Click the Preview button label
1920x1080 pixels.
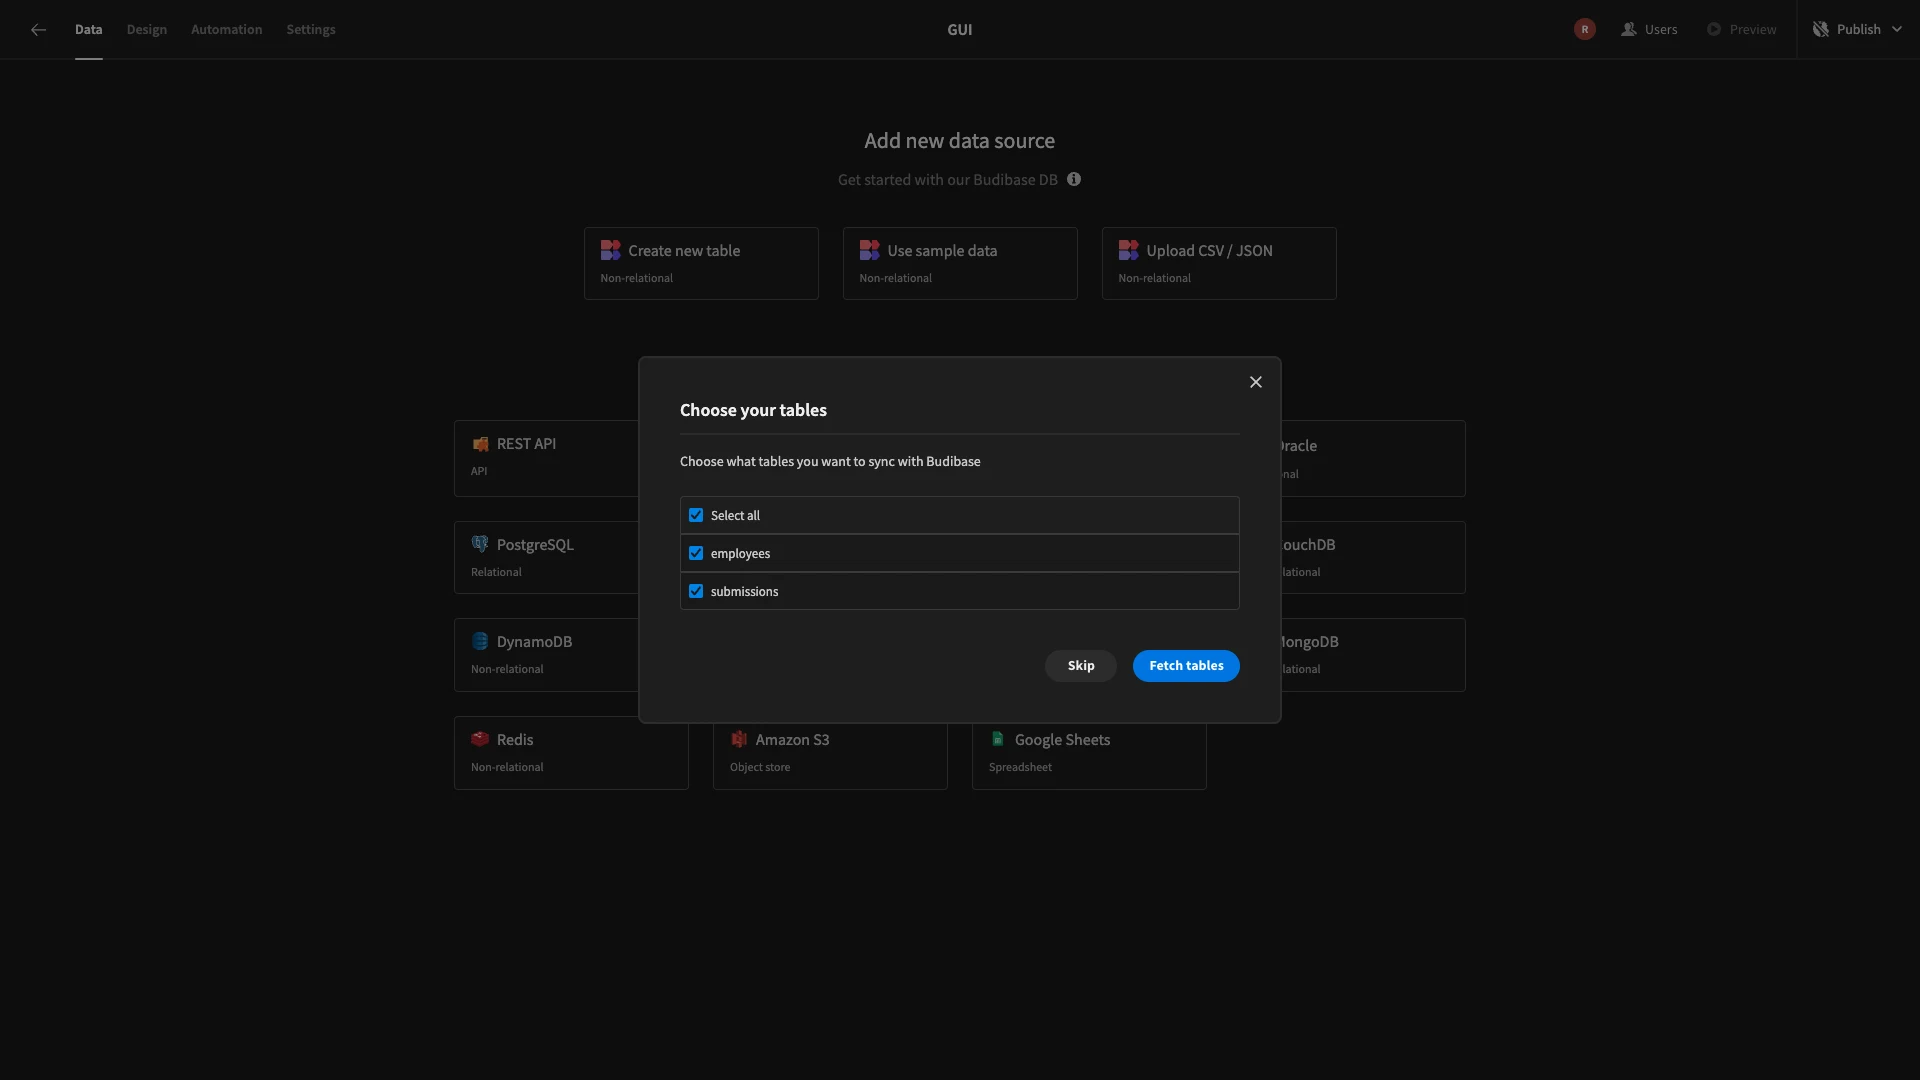pos(1753,30)
